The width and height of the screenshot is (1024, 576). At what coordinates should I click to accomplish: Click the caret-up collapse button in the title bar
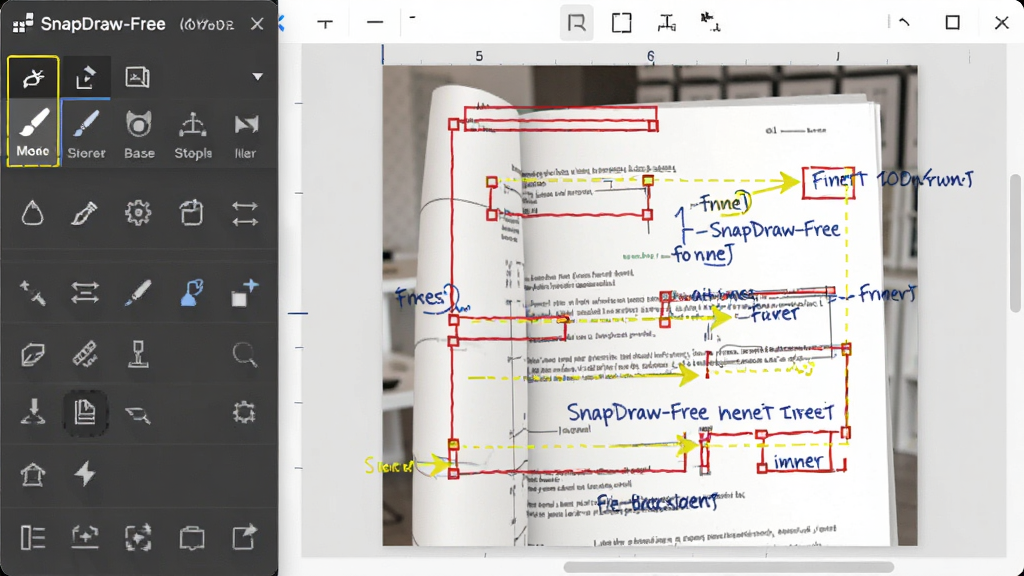904,22
